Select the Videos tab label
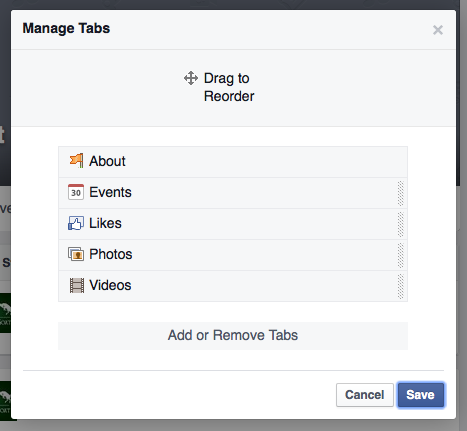 pos(110,285)
